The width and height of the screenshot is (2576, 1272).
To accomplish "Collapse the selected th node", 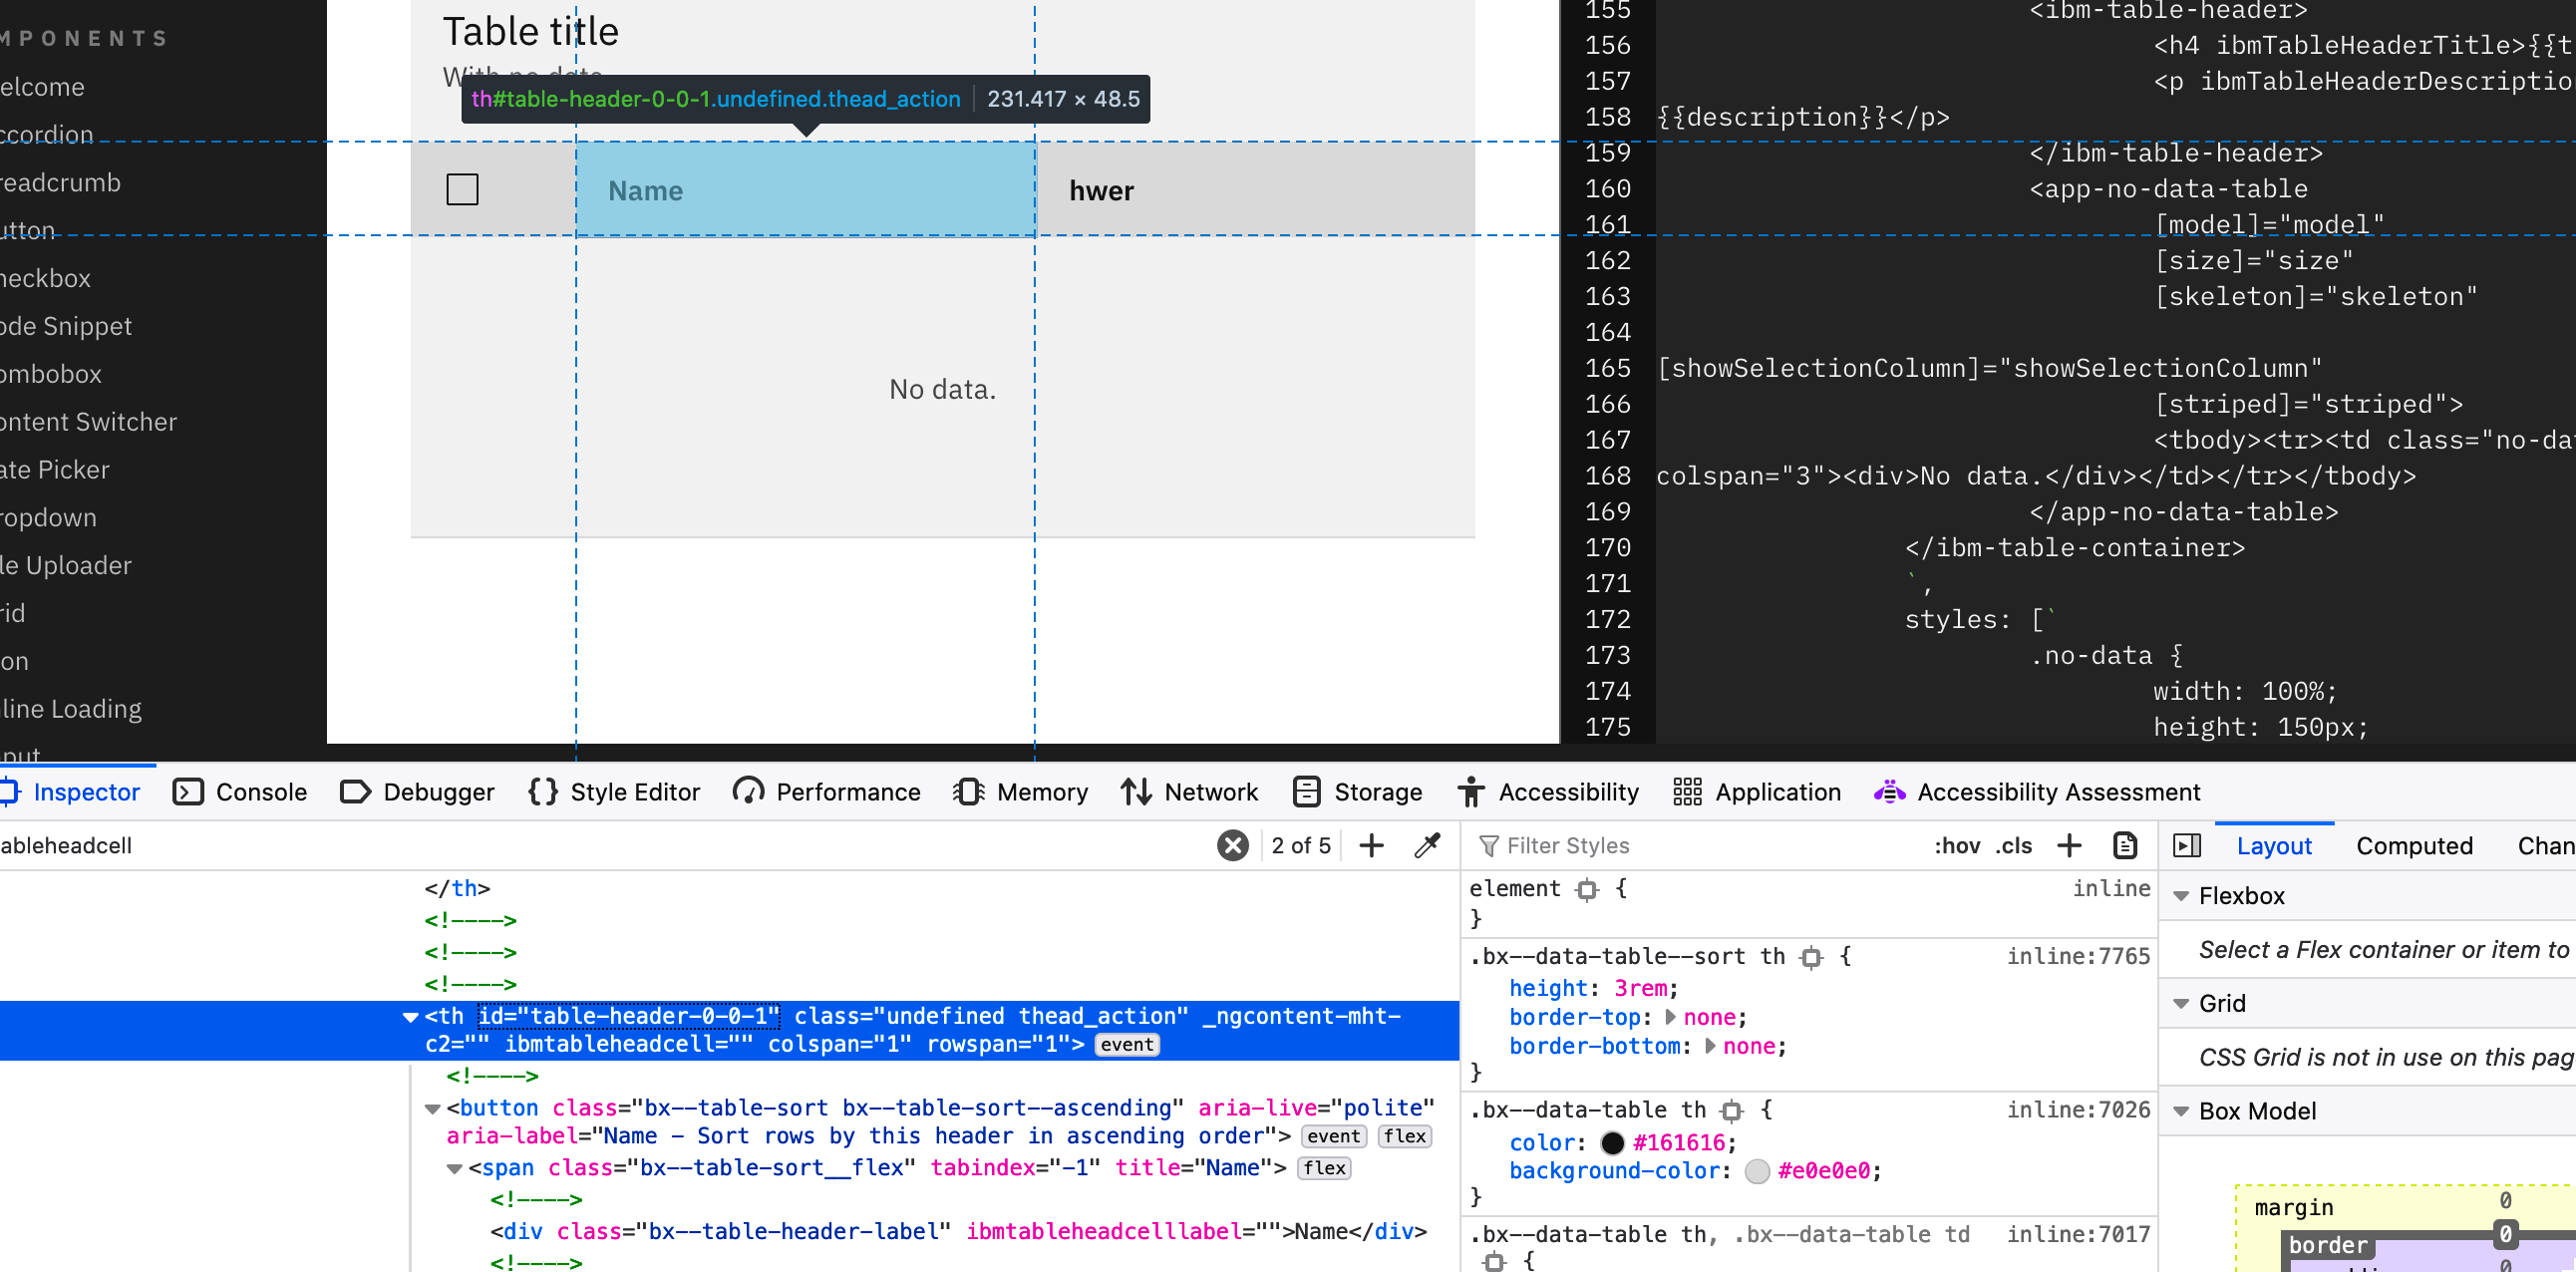I will 410,1017.
